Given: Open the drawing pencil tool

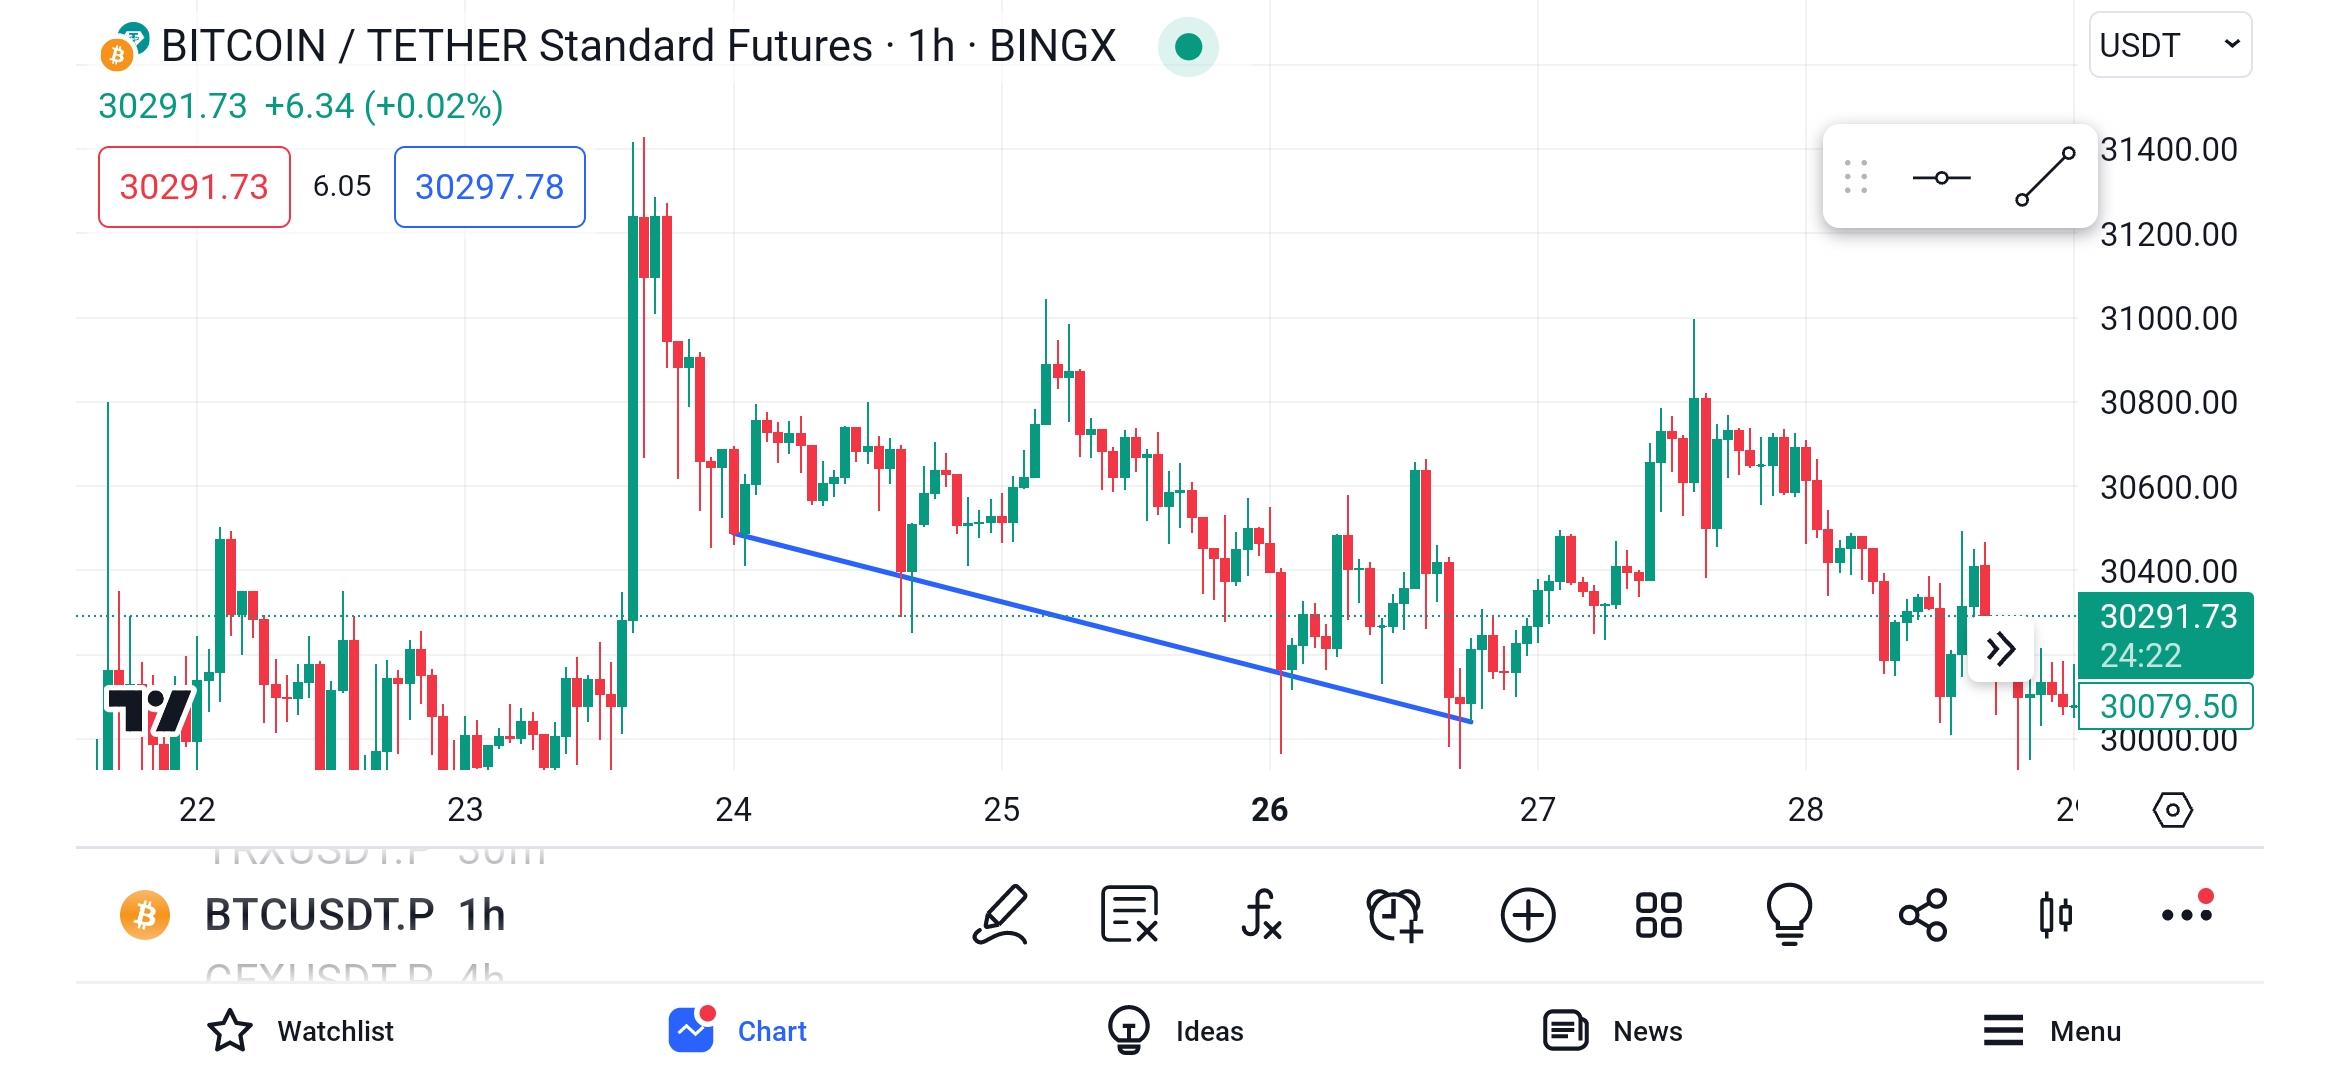Looking at the screenshot, I should click(x=1001, y=914).
